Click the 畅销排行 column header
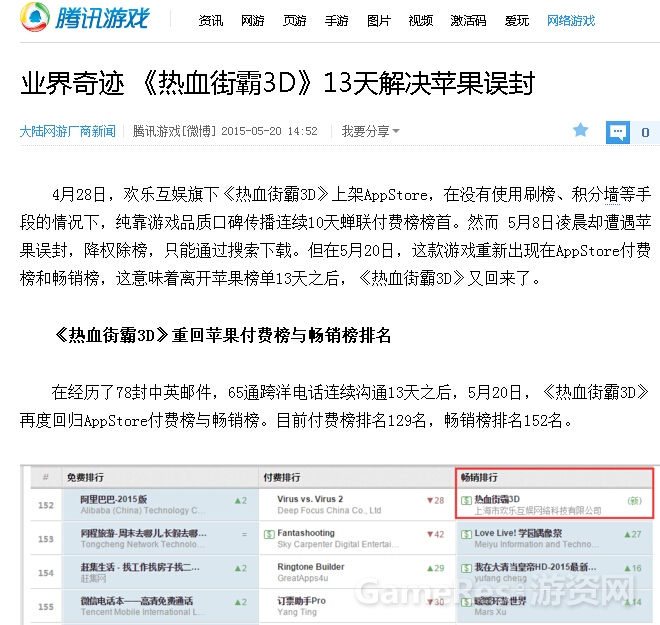 click(479, 477)
